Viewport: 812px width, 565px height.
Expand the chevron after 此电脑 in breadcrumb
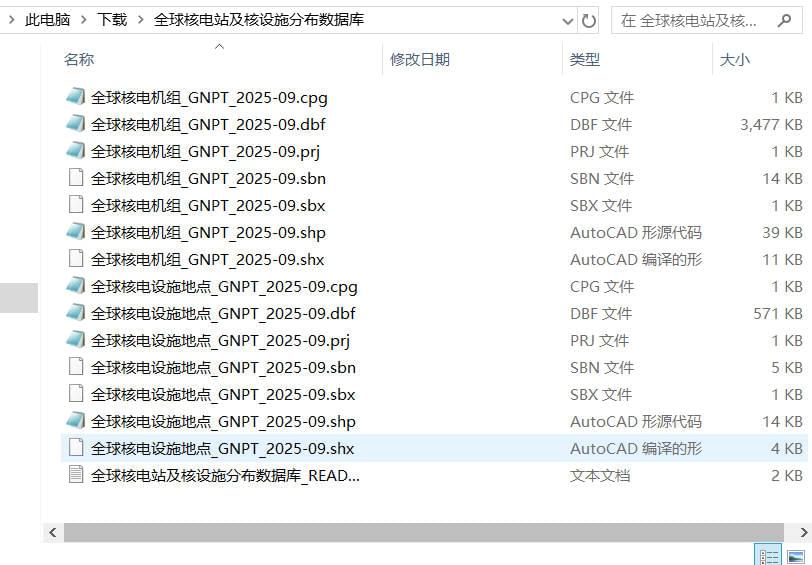click(83, 20)
